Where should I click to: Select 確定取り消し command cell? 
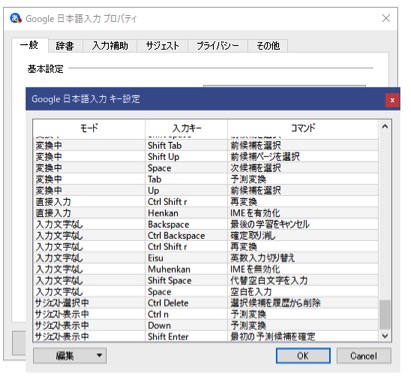[x=303, y=236]
